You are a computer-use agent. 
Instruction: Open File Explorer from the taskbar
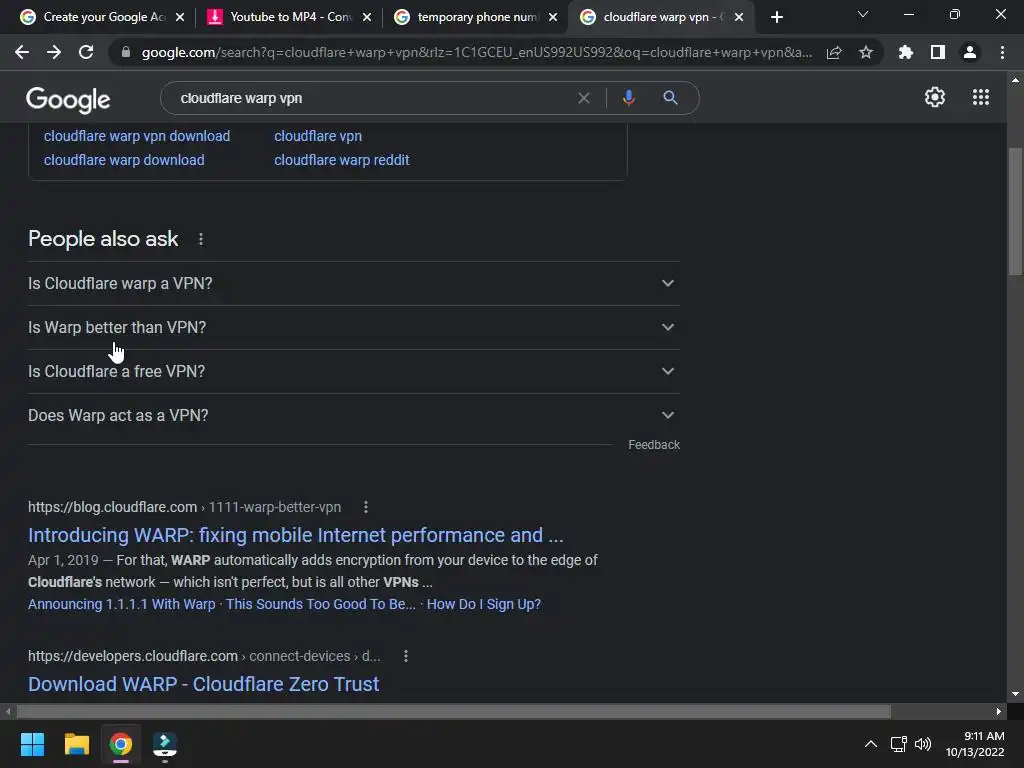(x=76, y=744)
